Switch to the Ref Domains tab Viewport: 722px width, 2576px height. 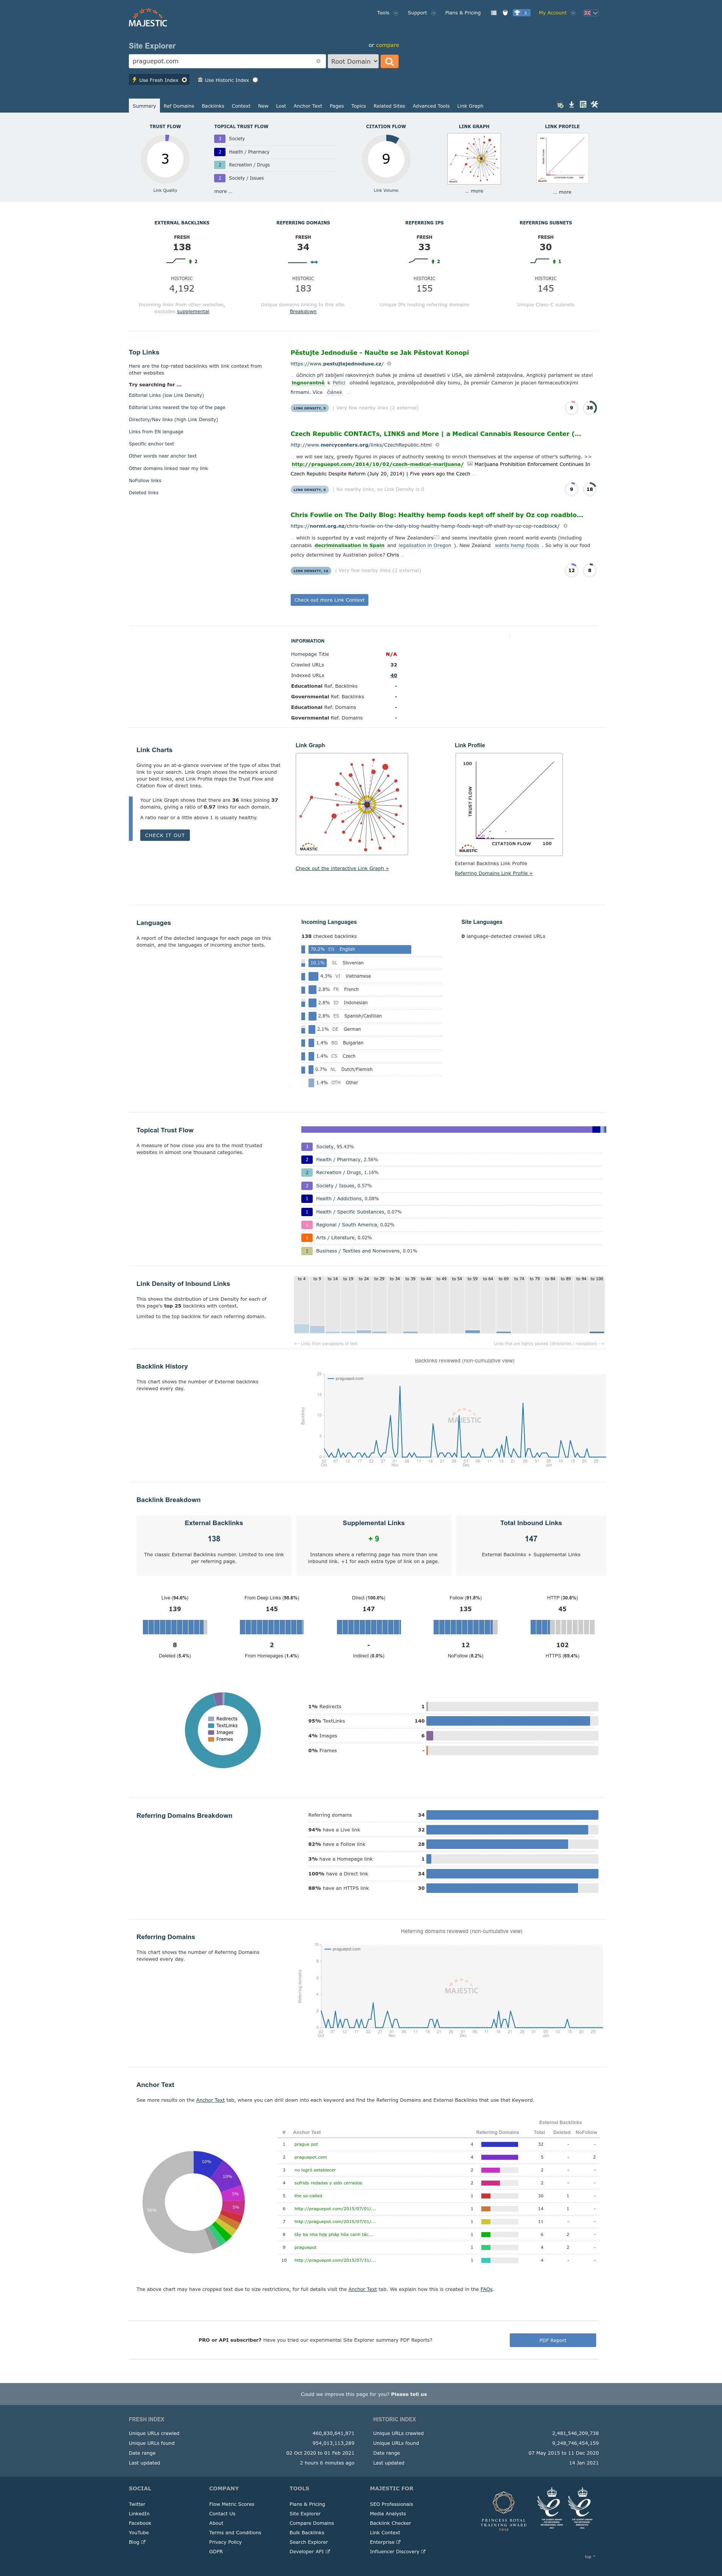click(x=179, y=106)
